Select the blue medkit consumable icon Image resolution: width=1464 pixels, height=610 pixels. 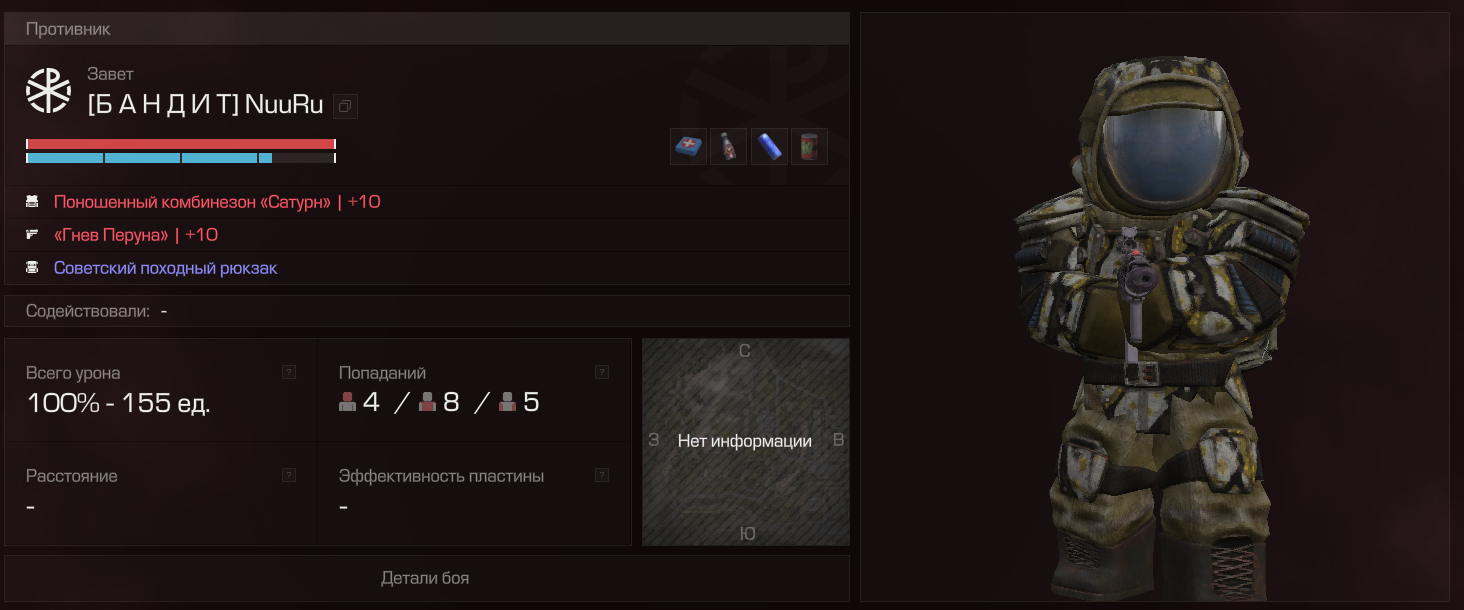click(x=688, y=147)
